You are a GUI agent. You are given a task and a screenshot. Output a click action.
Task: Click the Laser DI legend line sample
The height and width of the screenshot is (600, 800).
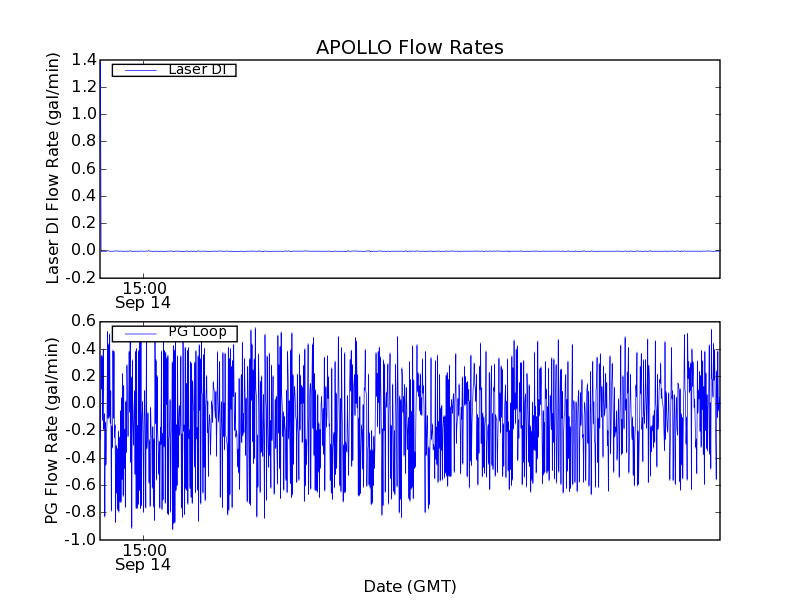138,70
